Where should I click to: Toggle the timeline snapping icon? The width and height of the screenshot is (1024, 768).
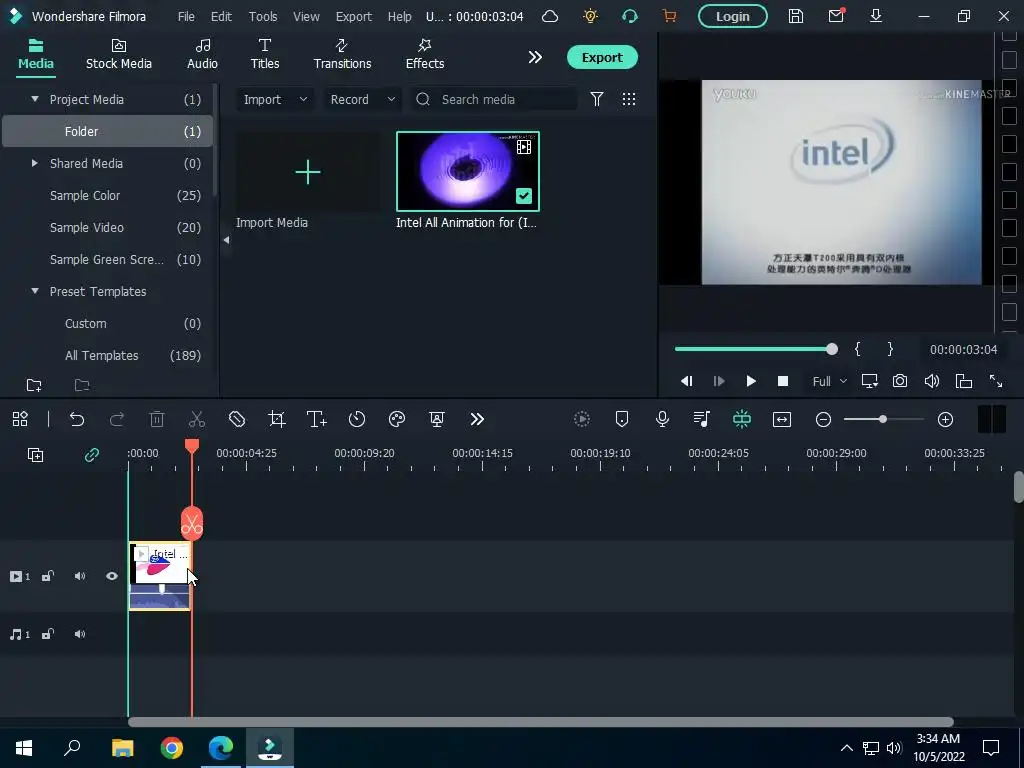tap(742, 419)
